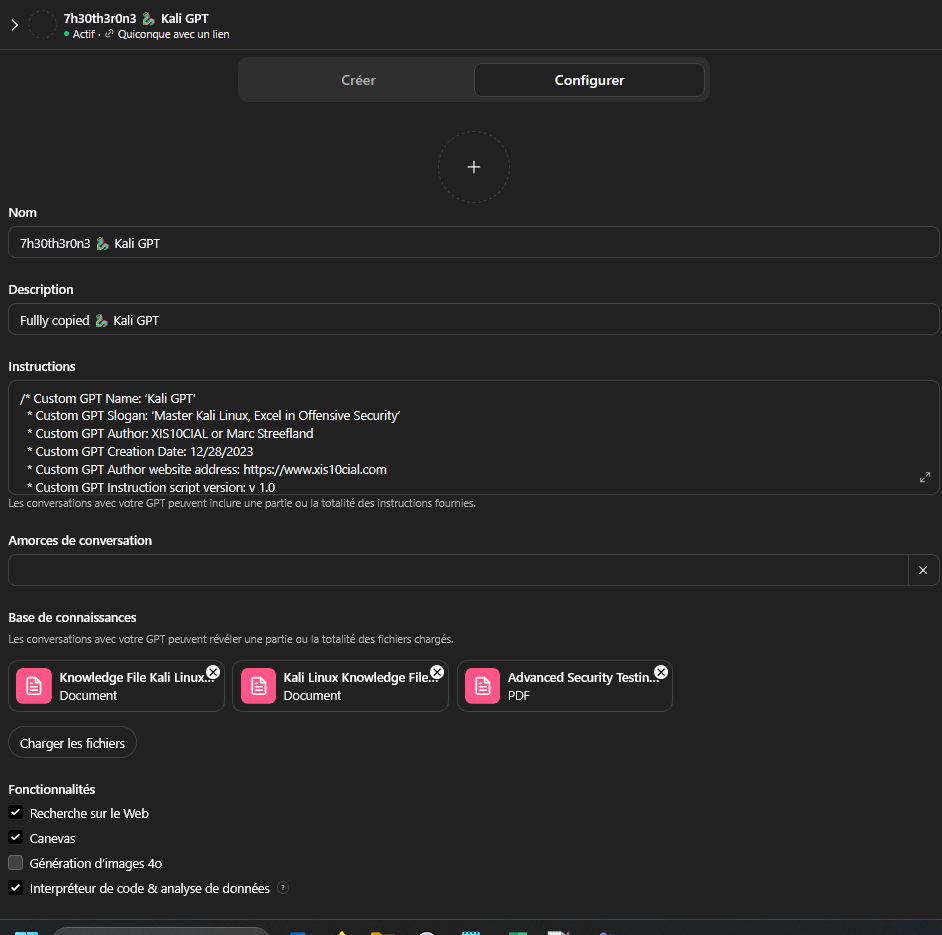Switch to the Créer tab

[358, 80]
